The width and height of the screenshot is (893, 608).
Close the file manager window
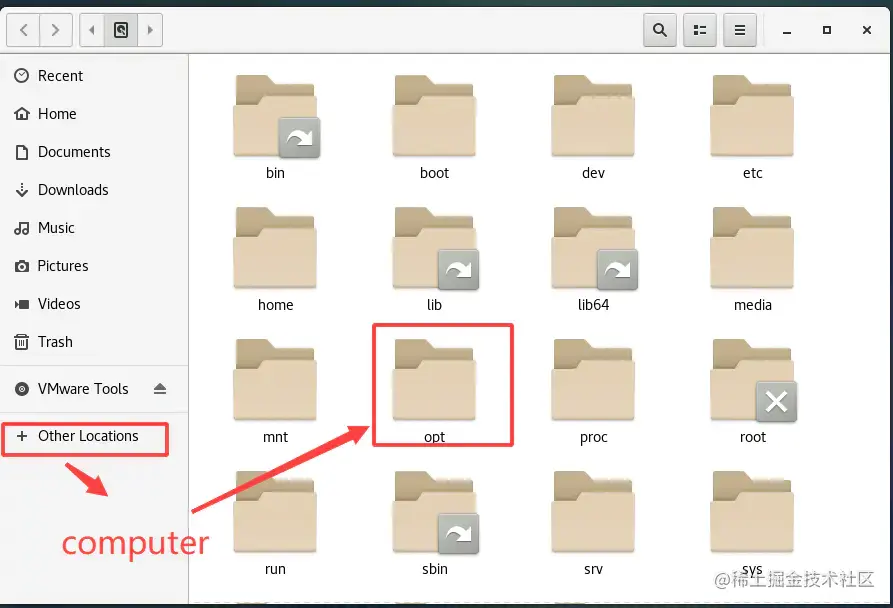(867, 30)
